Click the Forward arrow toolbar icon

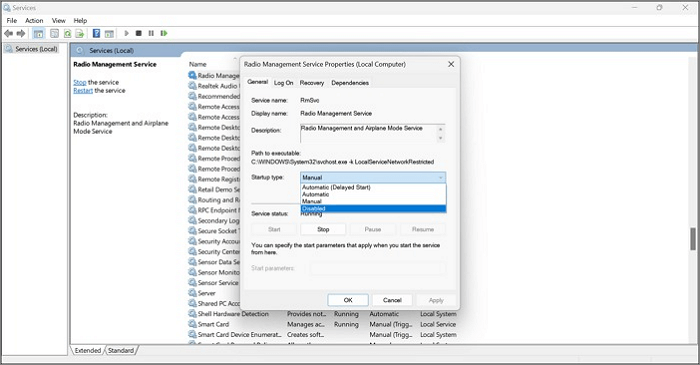tap(21, 33)
